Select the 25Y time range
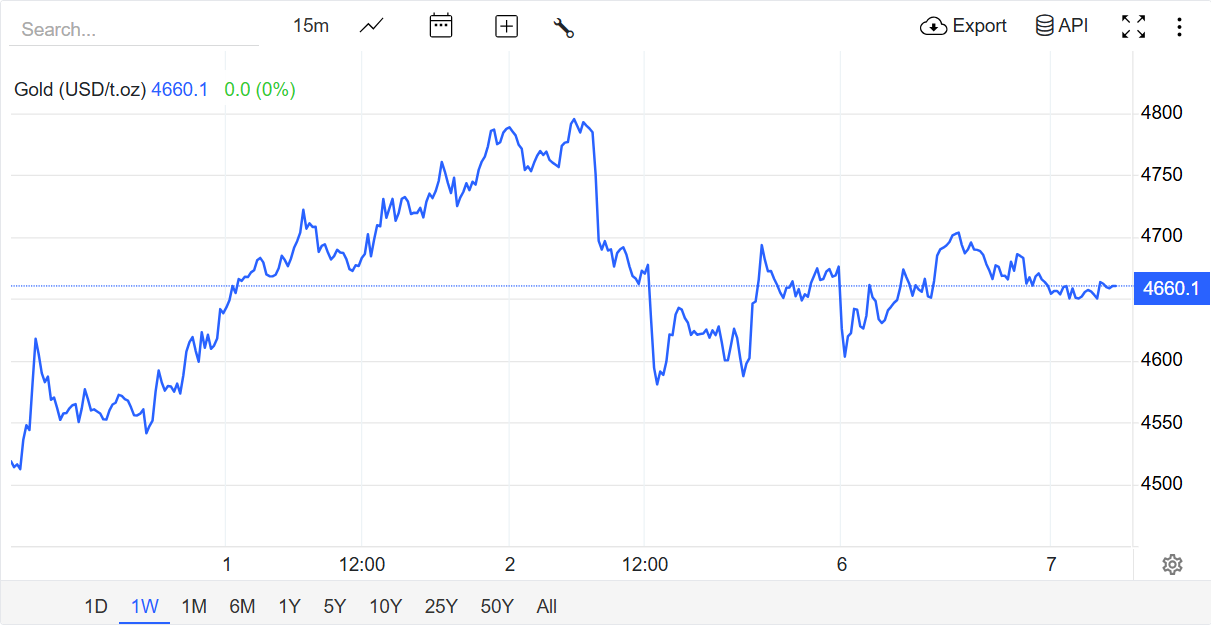This screenshot has height=627, width=1211. (x=441, y=606)
